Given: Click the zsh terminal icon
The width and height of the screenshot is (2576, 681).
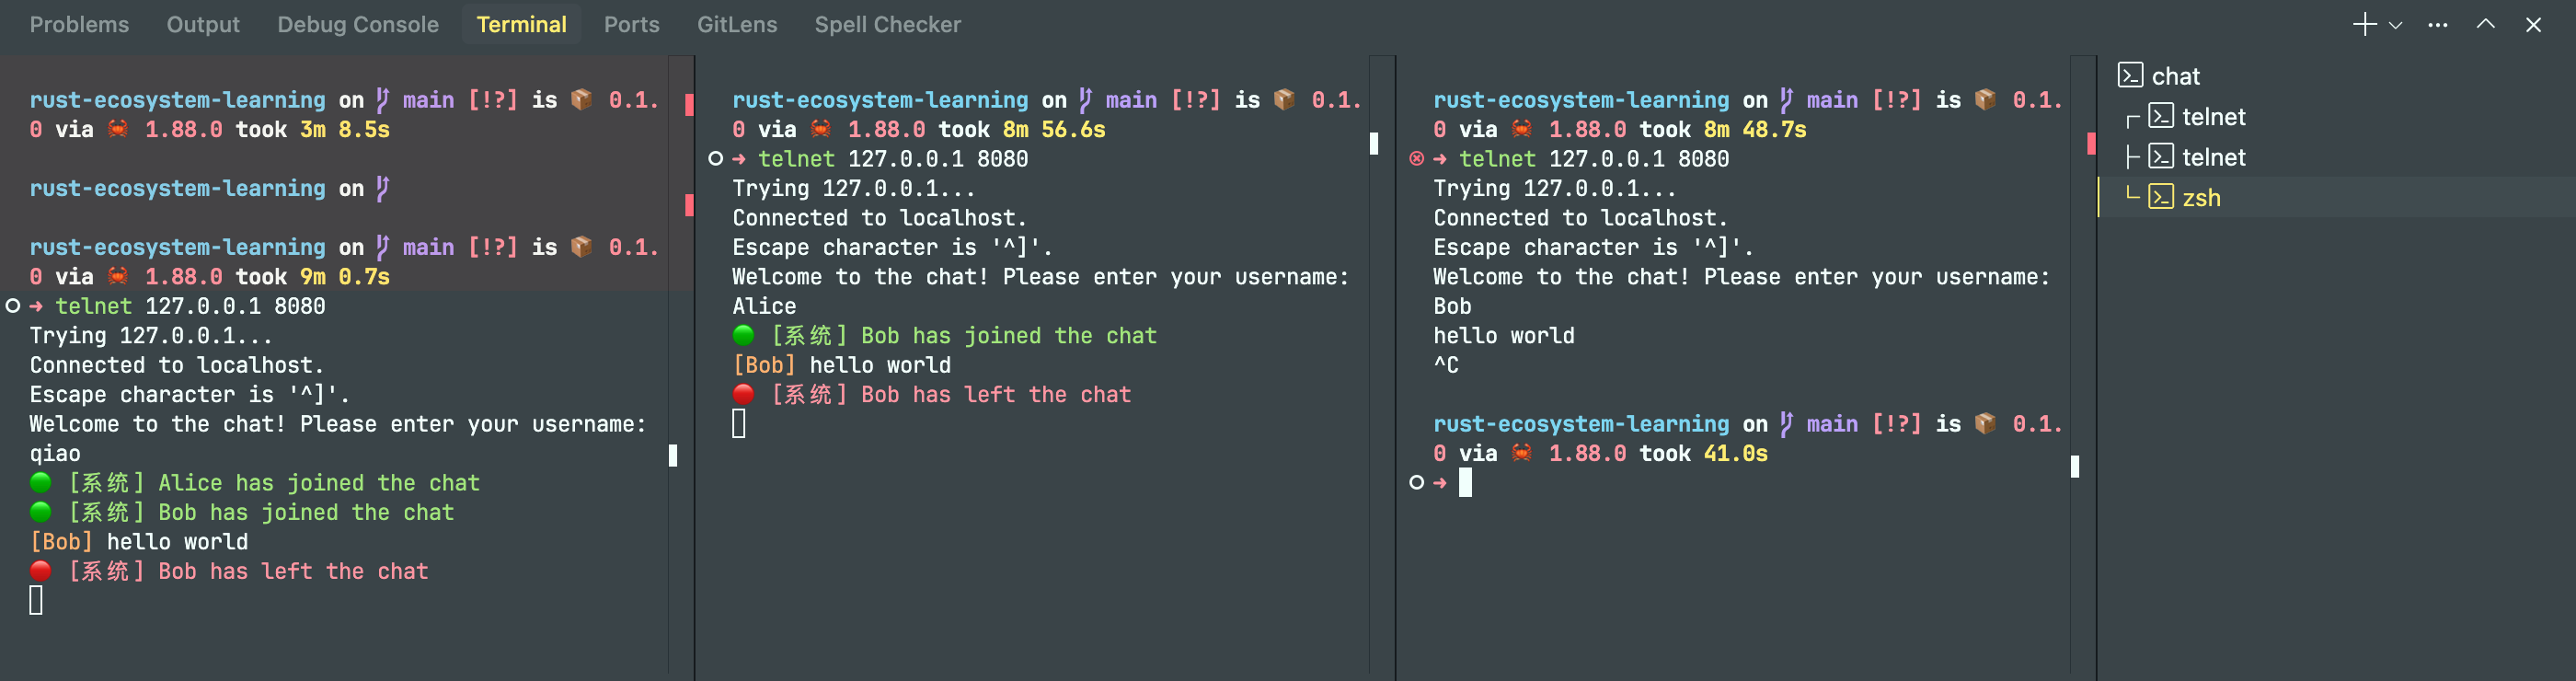Looking at the screenshot, I should [2161, 197].
